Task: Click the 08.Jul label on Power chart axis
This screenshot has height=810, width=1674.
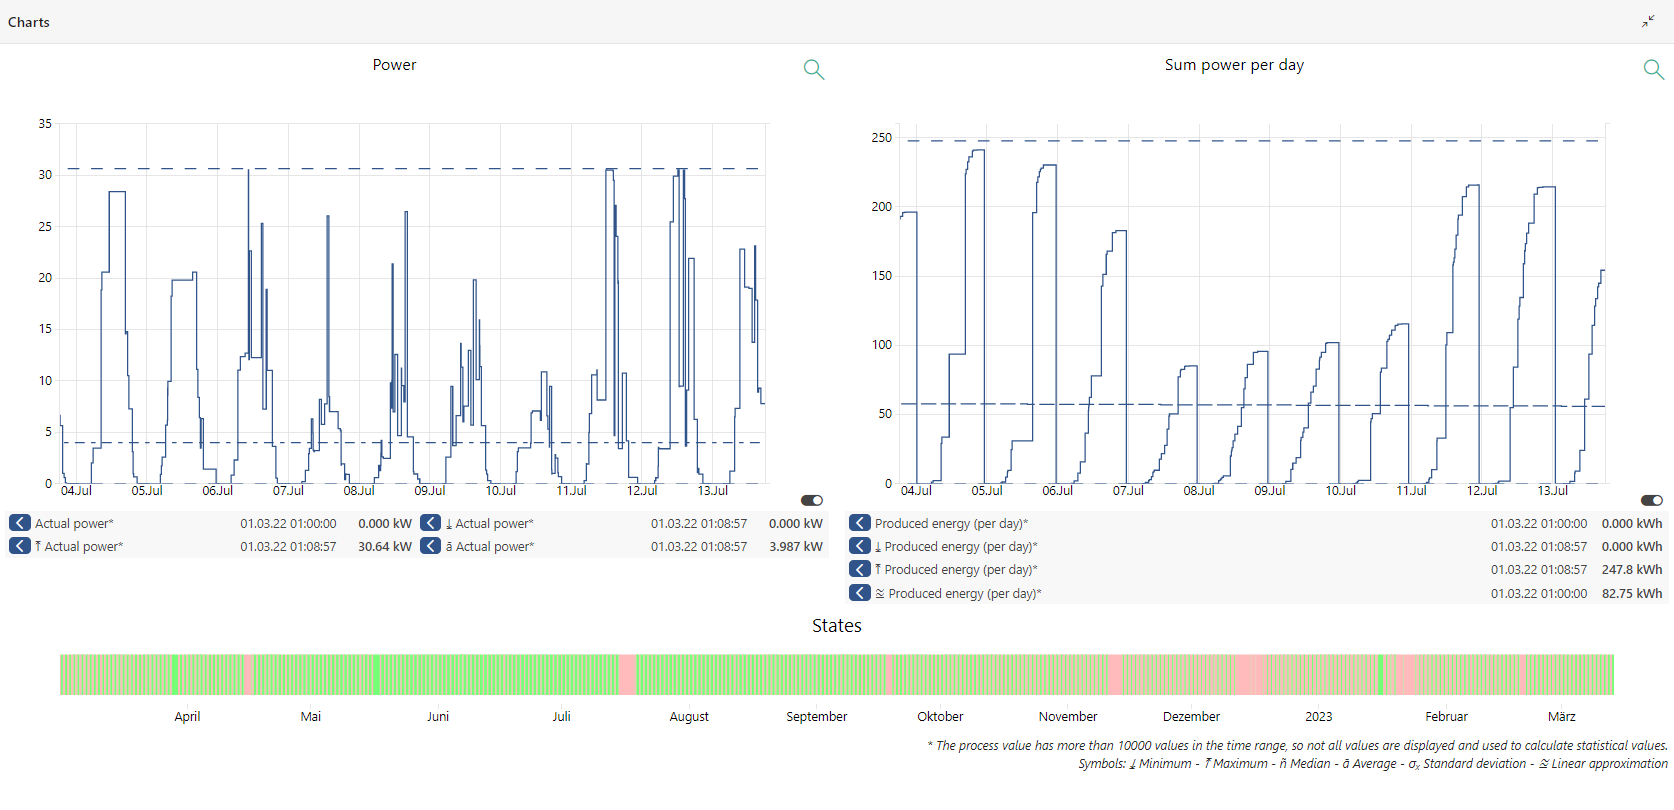Action: 358,491
